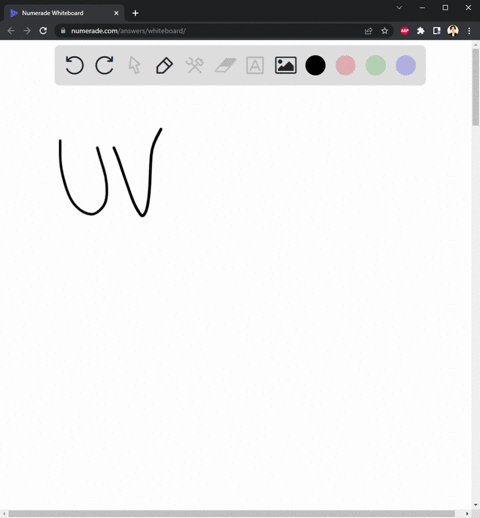
Task: Pick the pink pen color
Action: click(345, 65)
